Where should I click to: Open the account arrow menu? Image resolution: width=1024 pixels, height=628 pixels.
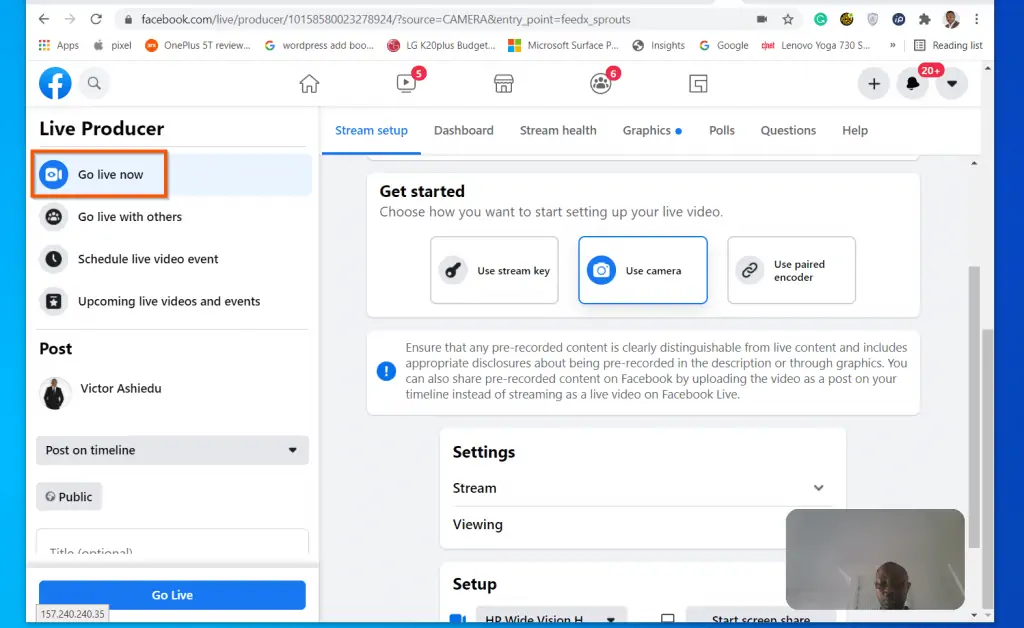952,84
